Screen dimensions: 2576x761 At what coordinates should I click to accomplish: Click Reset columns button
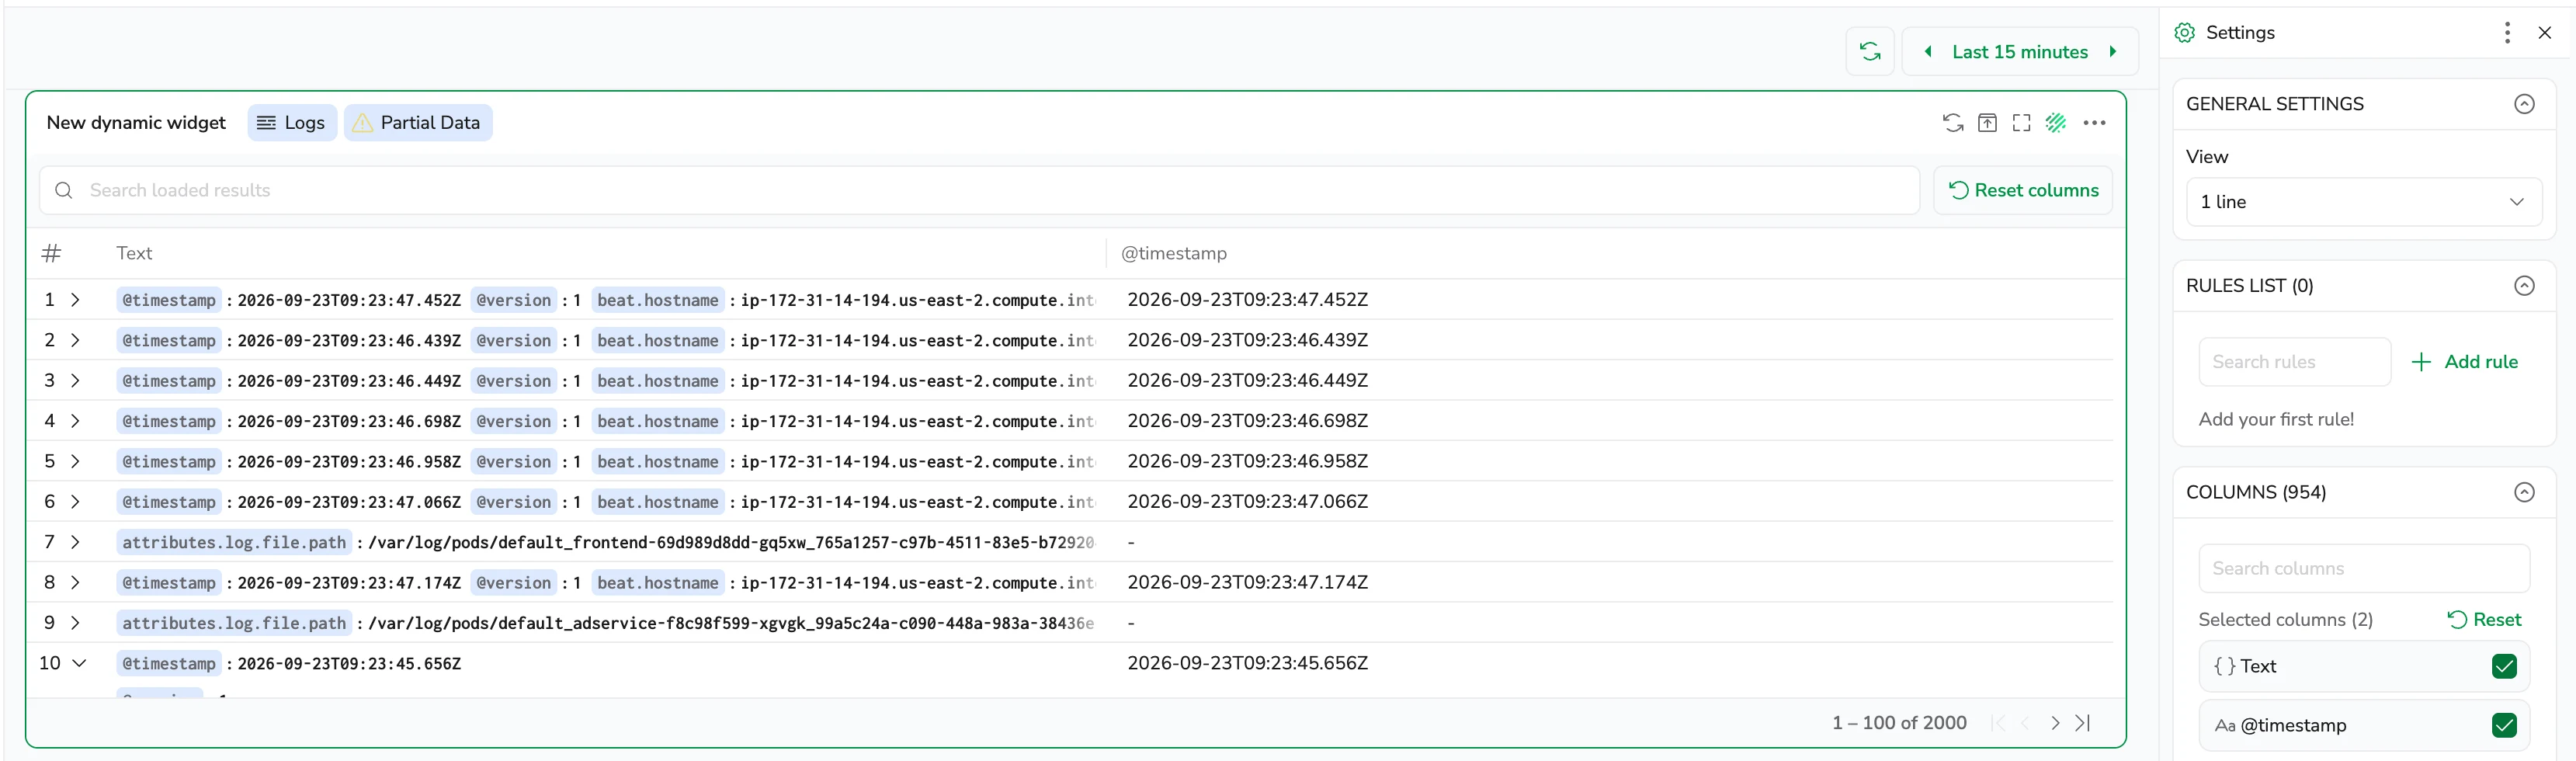point(2022,190)
